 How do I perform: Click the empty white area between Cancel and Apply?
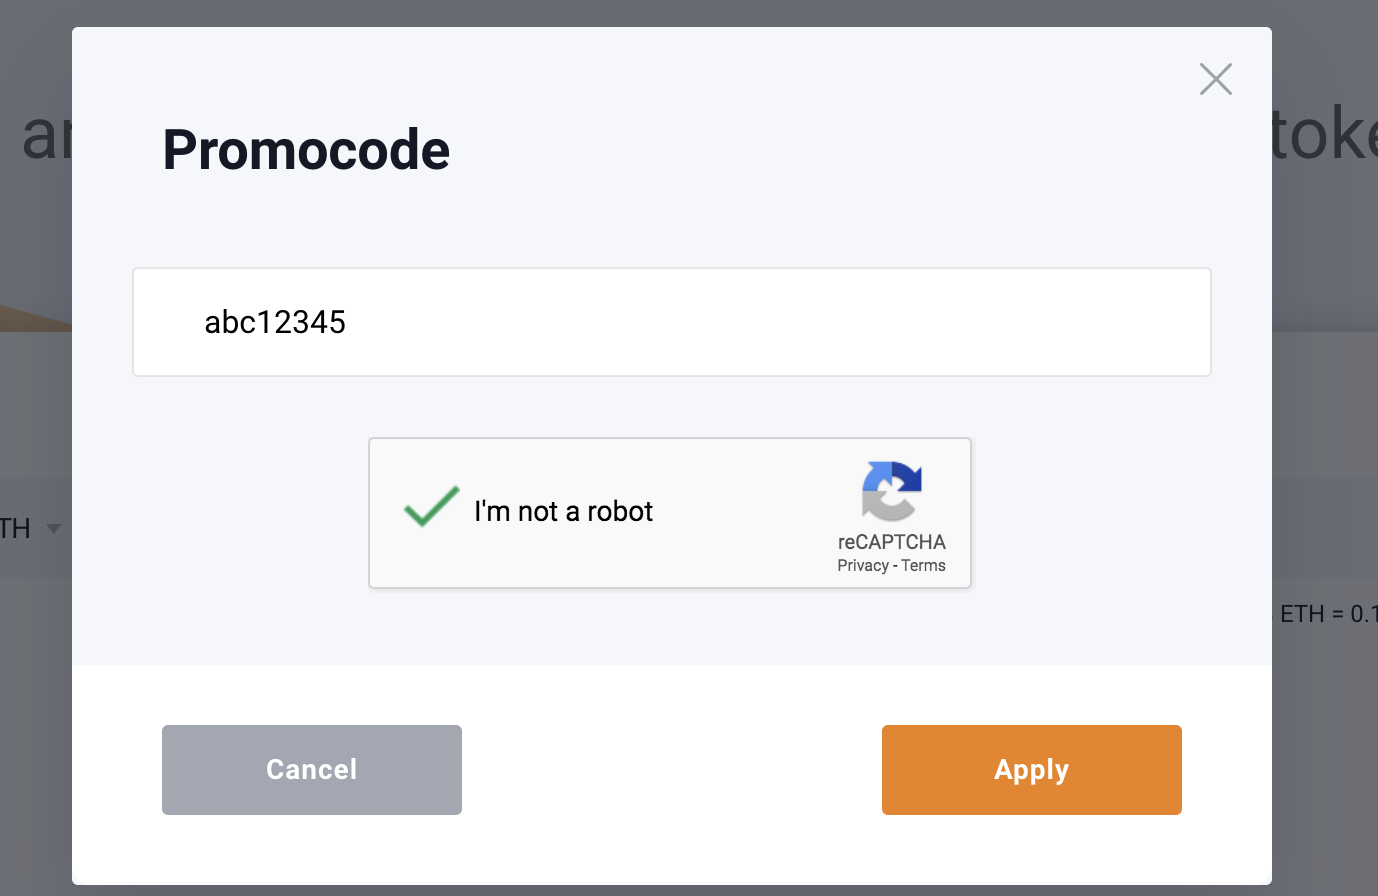click(x=672, y=770)
